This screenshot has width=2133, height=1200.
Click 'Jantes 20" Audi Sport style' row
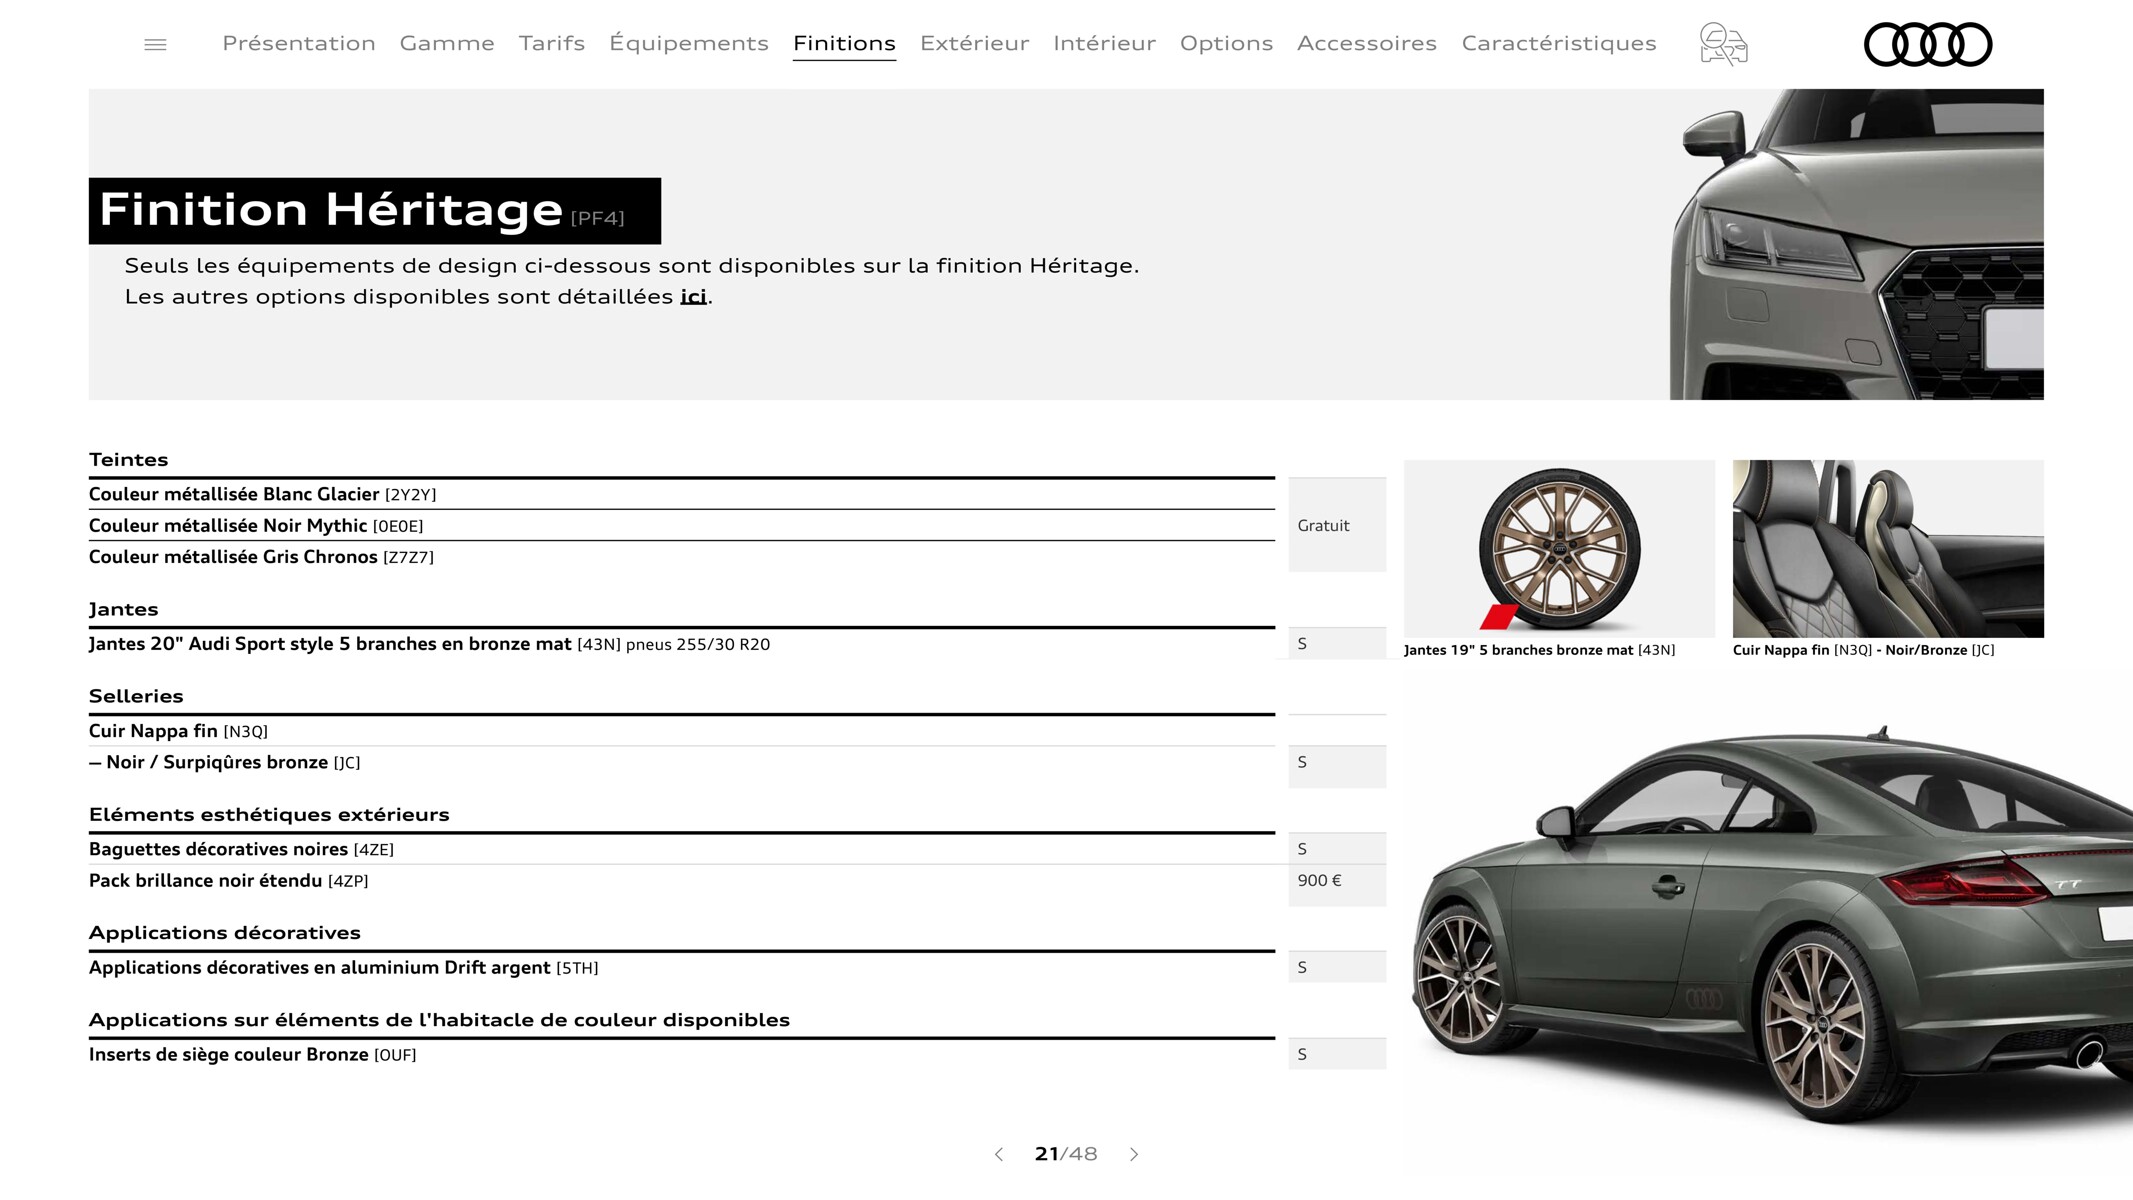coord(682,644)
